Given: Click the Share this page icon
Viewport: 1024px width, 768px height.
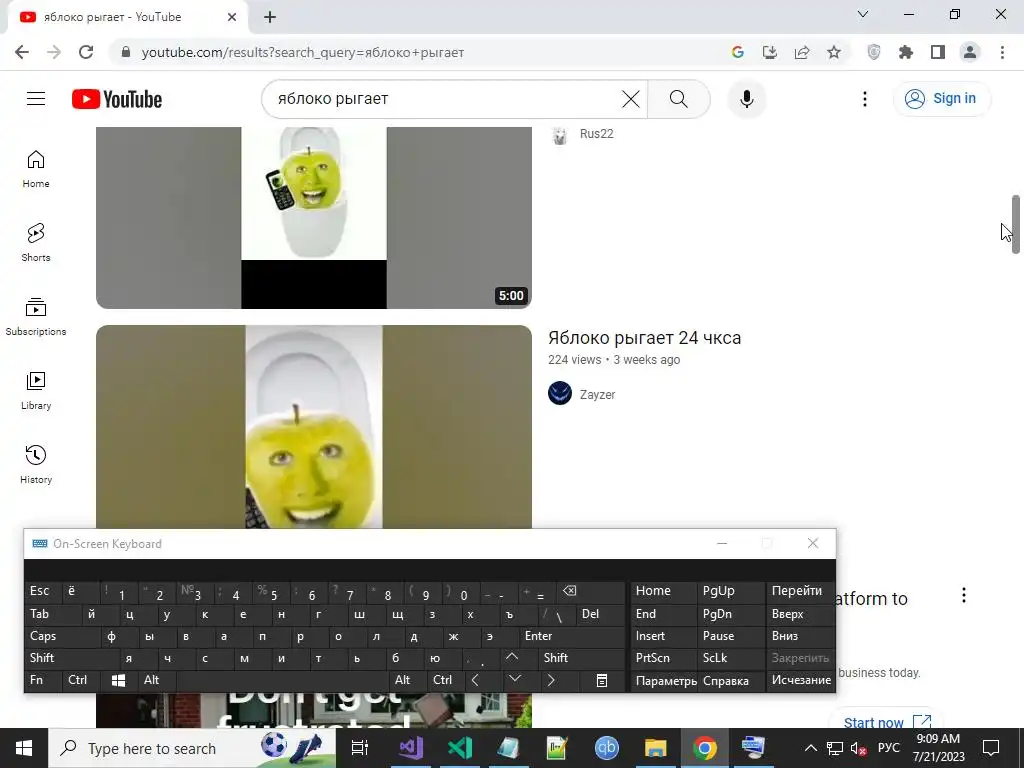Looking at the screenshot, I should click(x=802, y=52).
